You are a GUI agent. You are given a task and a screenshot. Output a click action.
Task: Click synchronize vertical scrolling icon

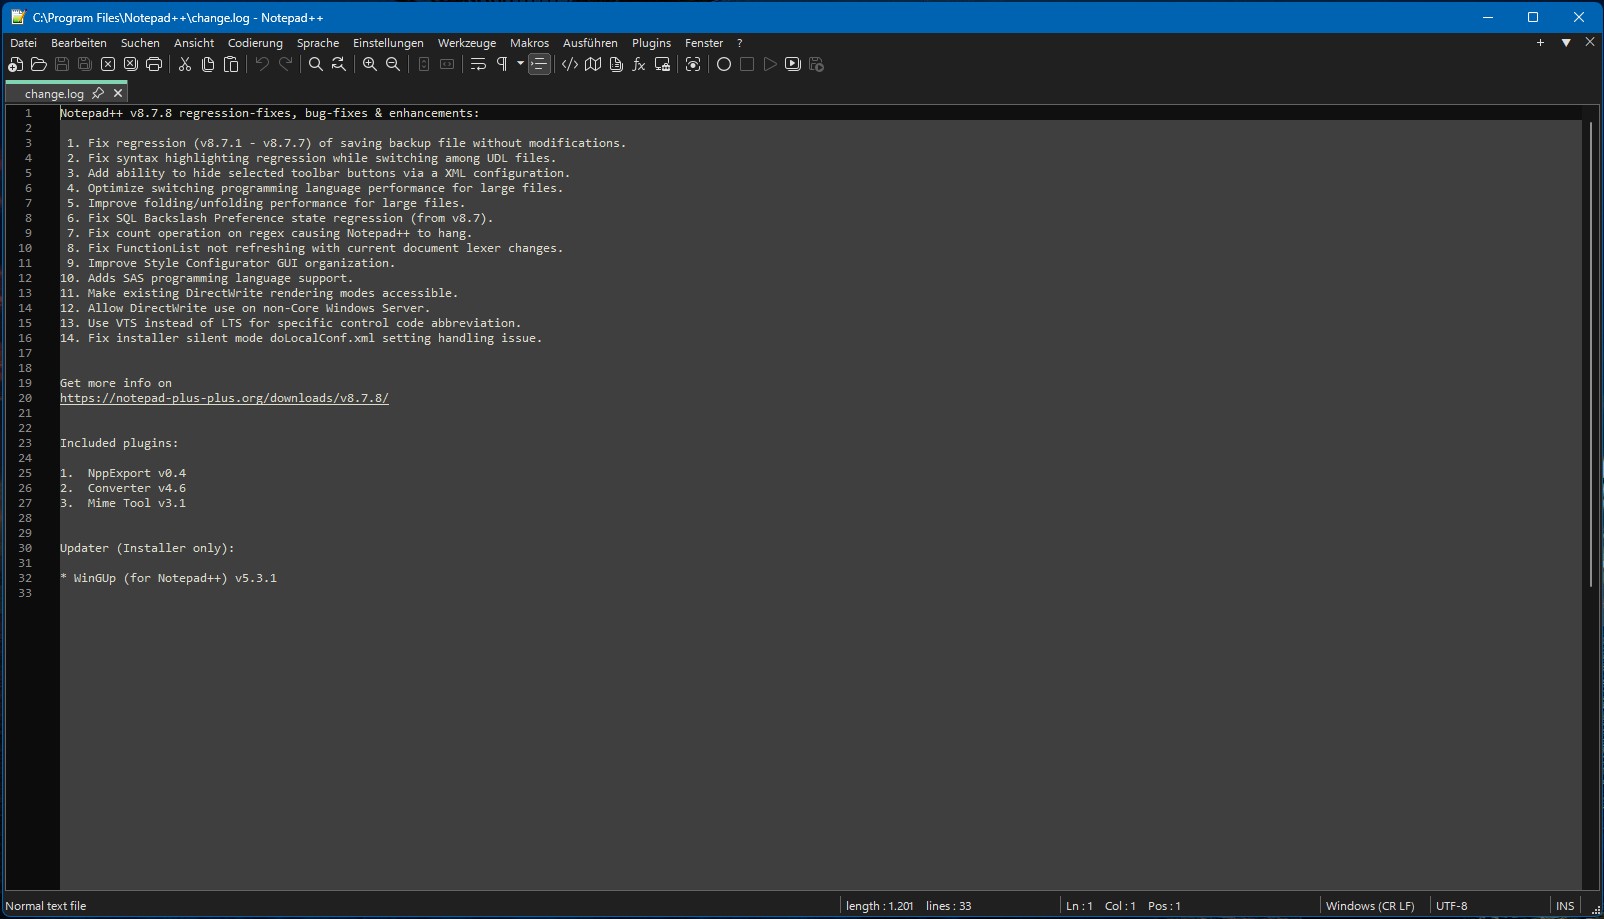[x=424, y=64]
